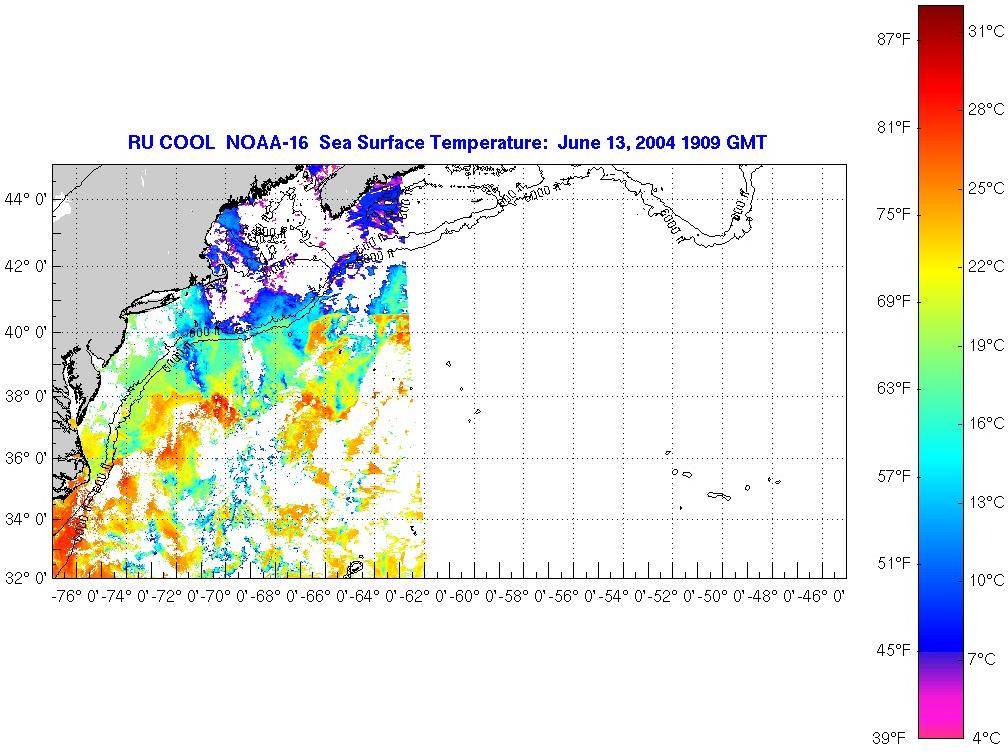Click the 81°F color bar label
The image size is (1008, 754).
point(894,127)
